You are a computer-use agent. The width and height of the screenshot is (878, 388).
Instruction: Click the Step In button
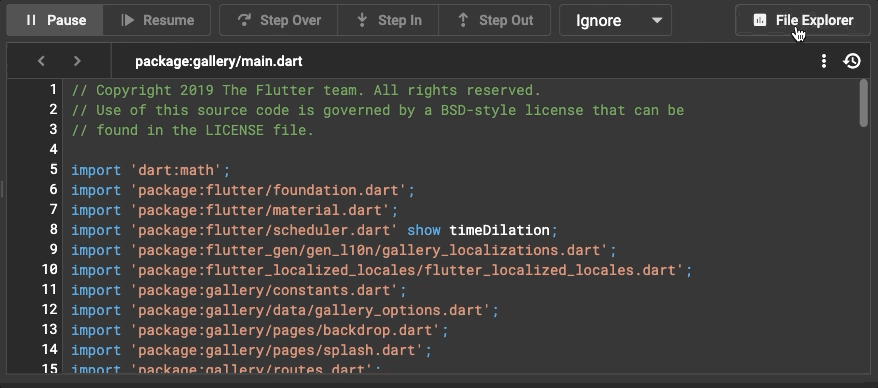[388, 20]
